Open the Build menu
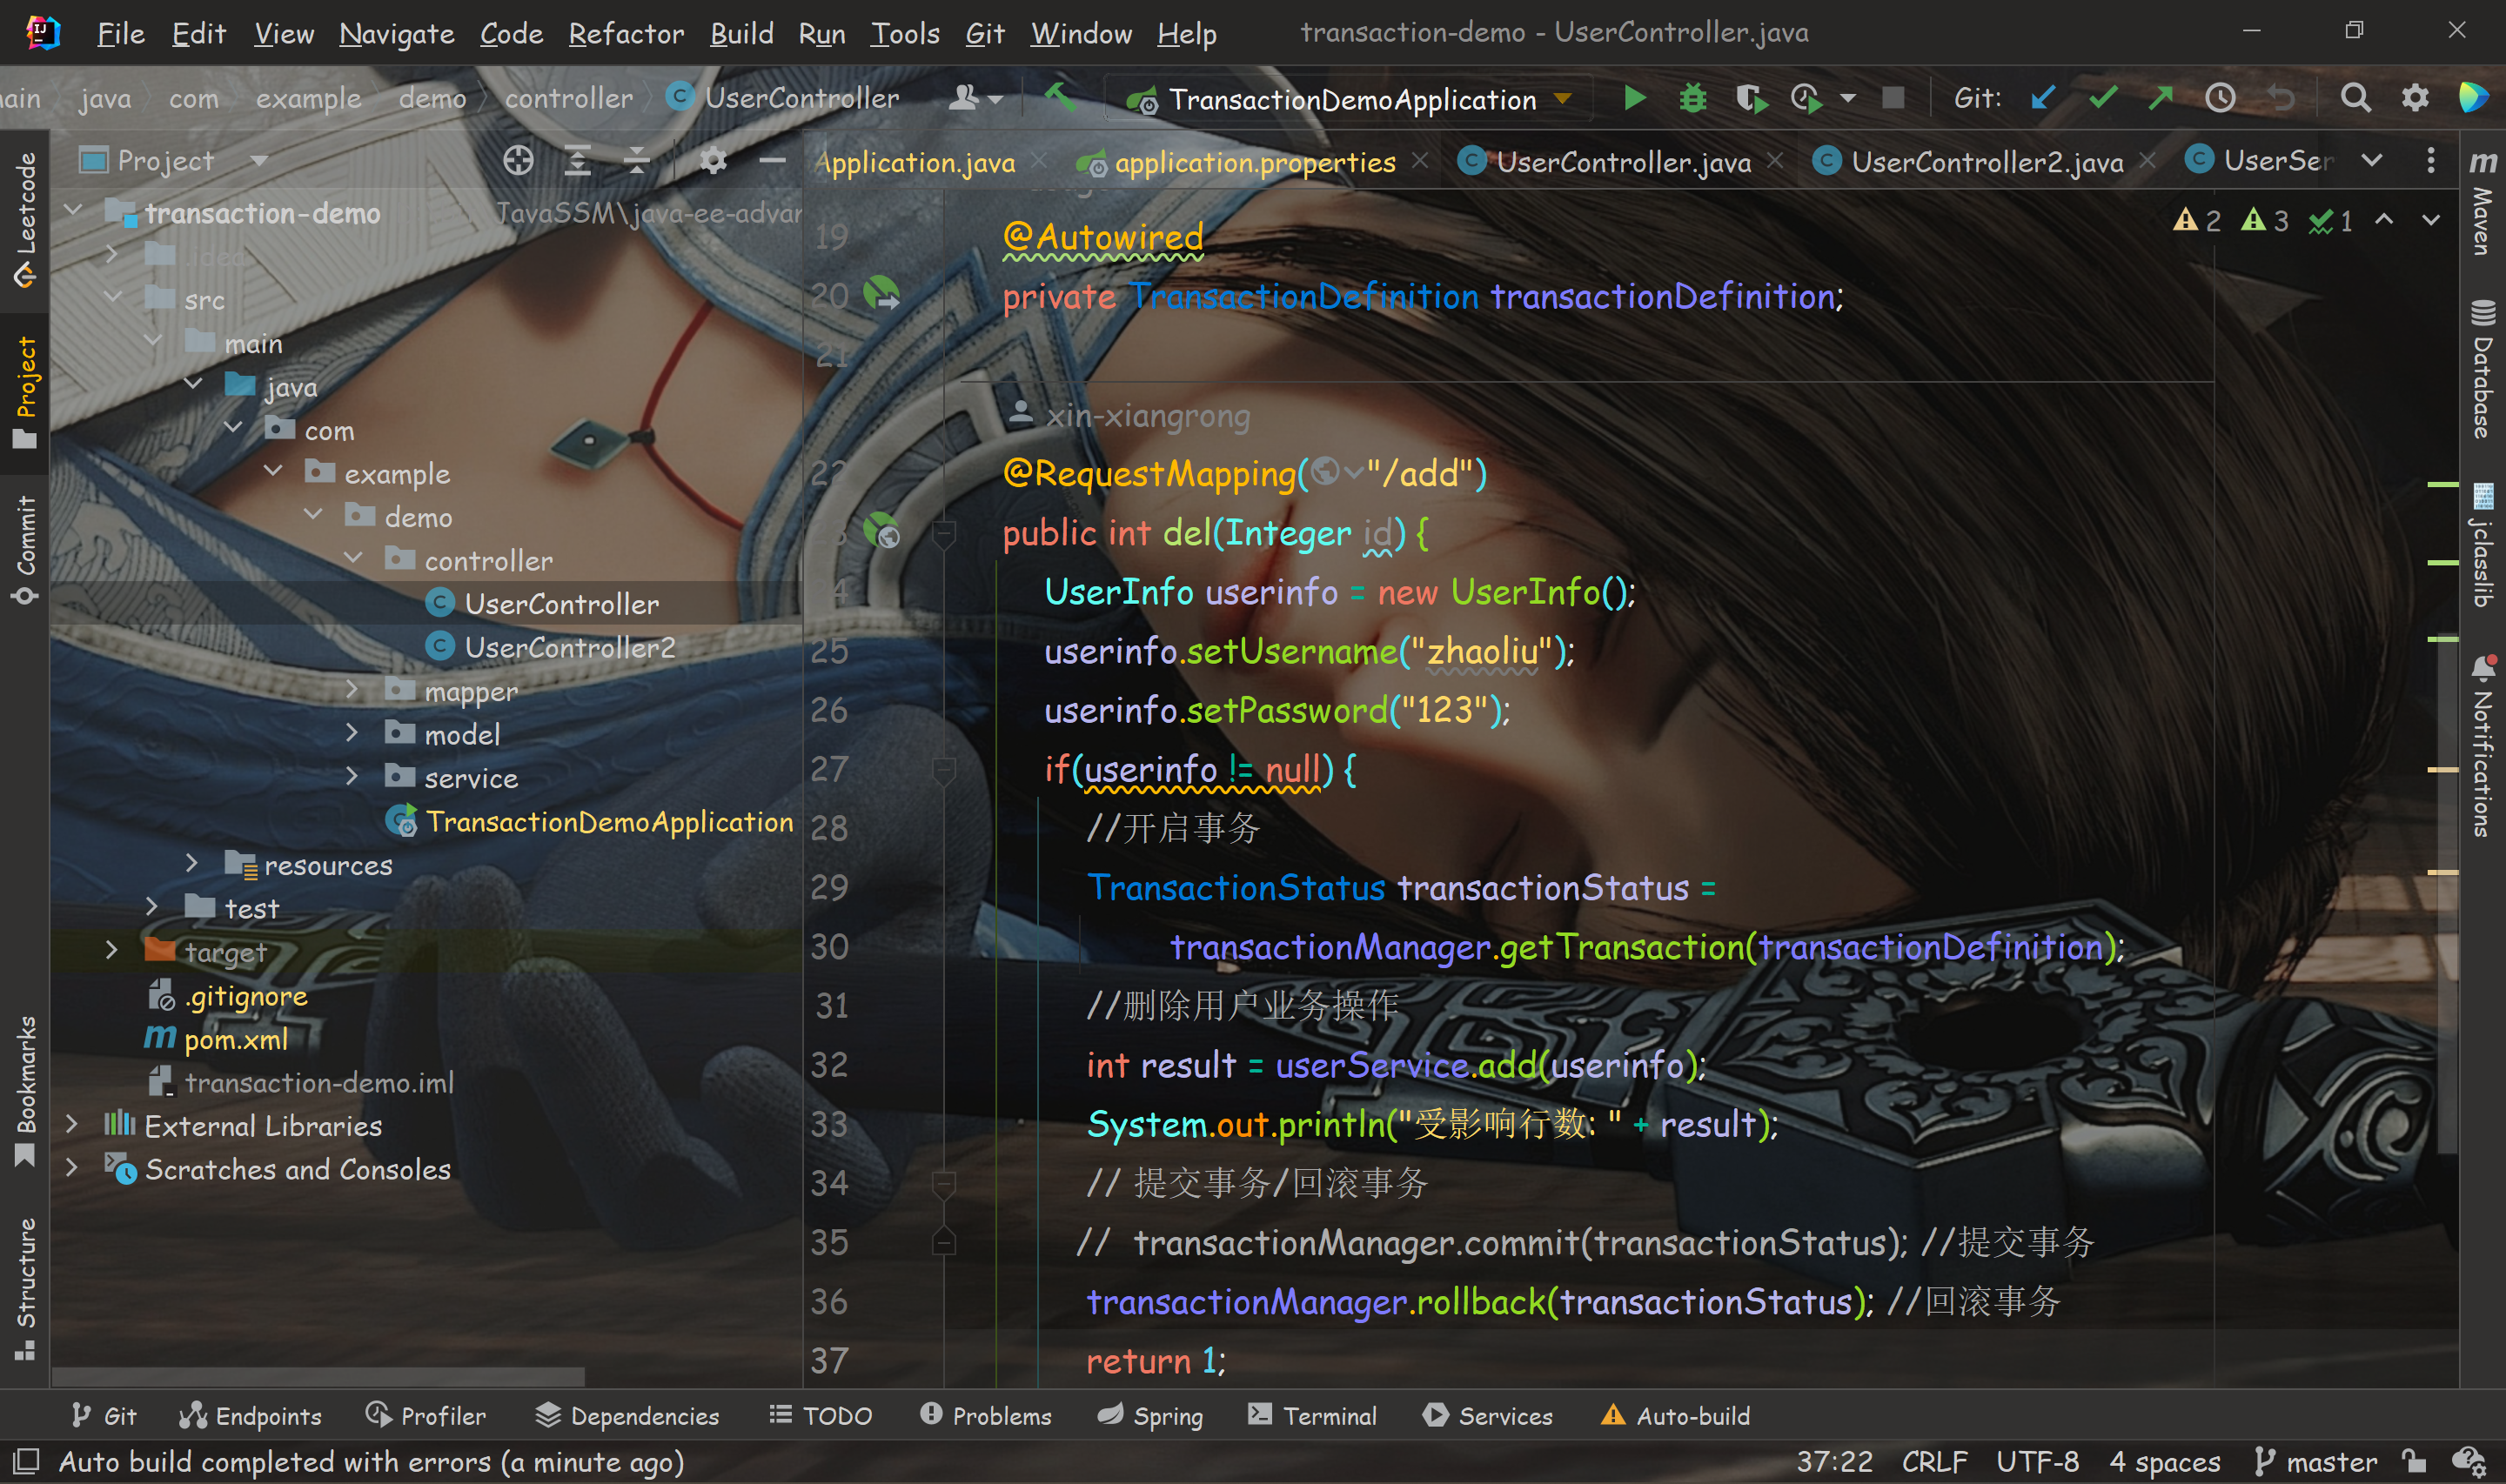The width and height of the screenshot is (2506, 1484). pyautogui.click(x=741, y=34)
